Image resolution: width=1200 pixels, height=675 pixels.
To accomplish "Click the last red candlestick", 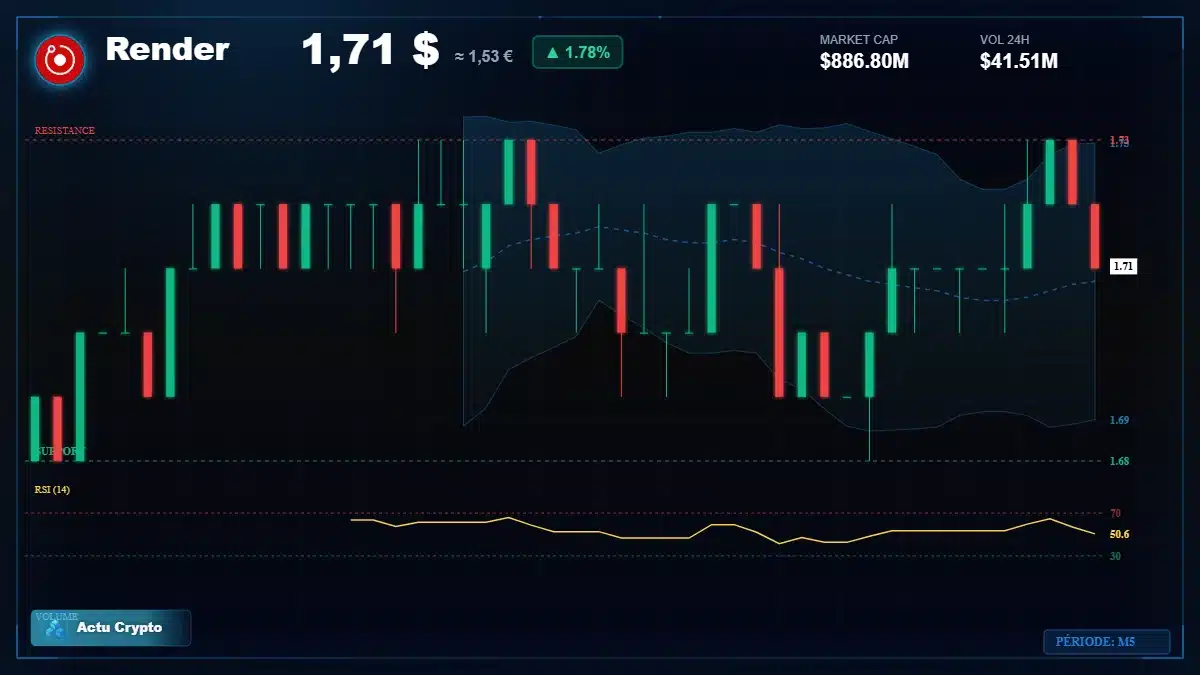I will [1095, 236].
